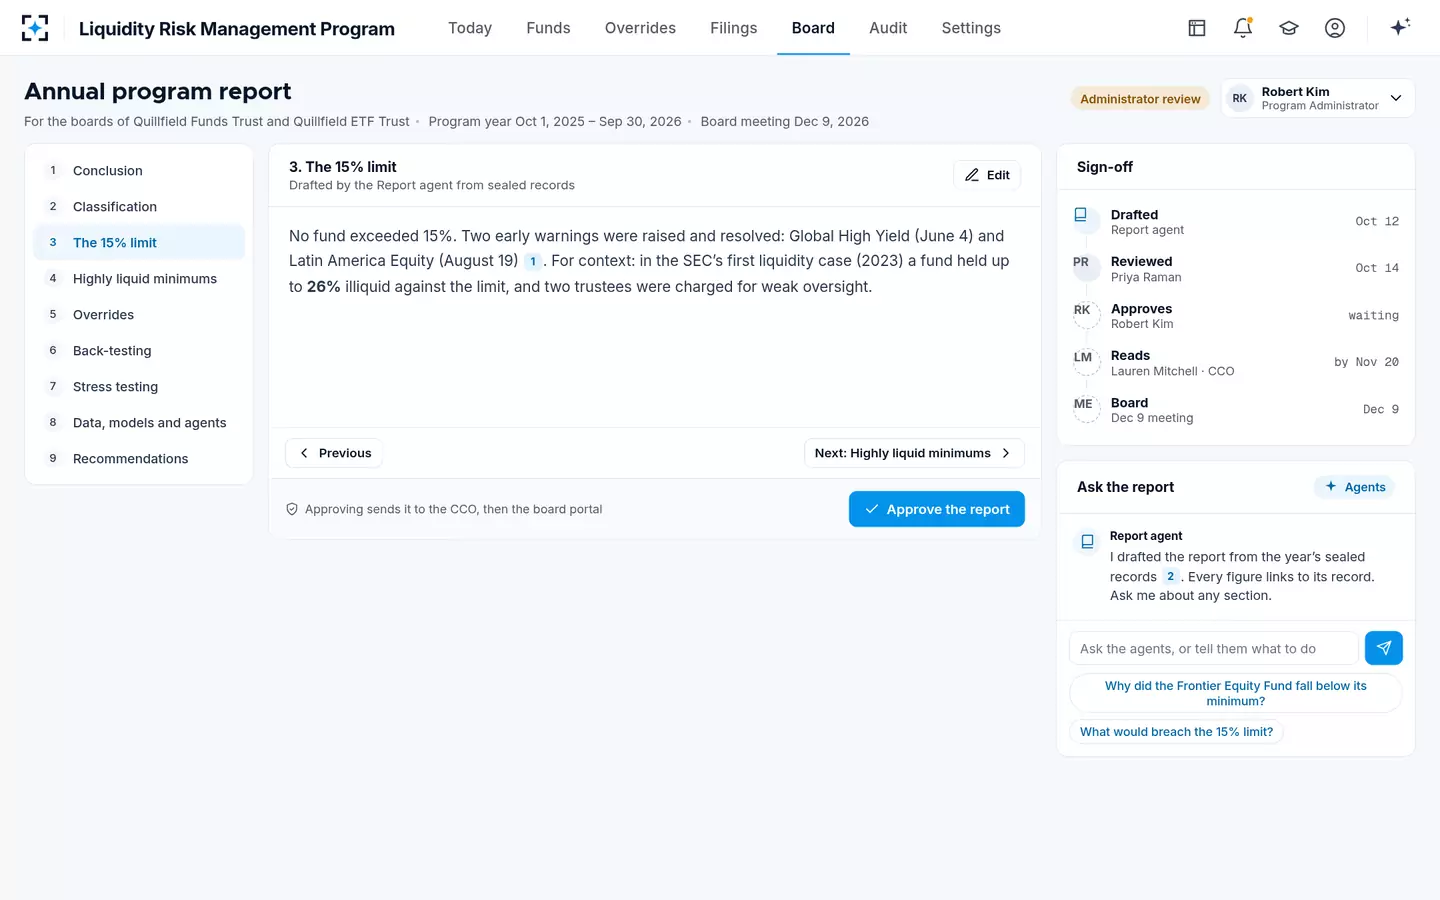Select section 4 Highly liquid minimums
1440x900 pixels.
coord(139,279)
